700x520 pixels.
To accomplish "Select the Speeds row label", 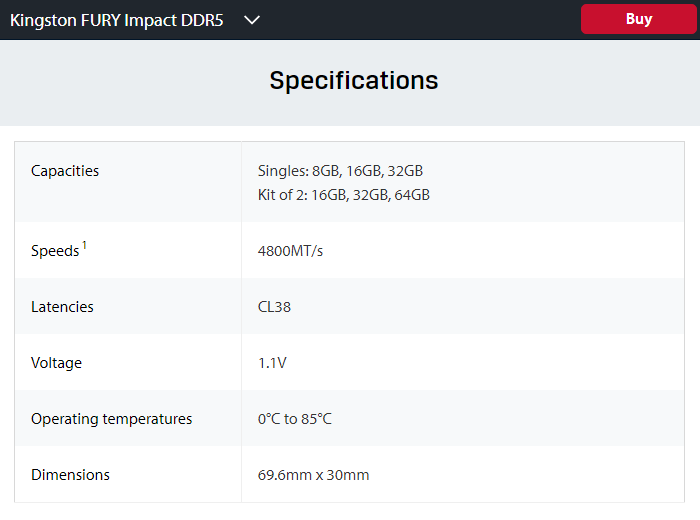I will (55, 251).
